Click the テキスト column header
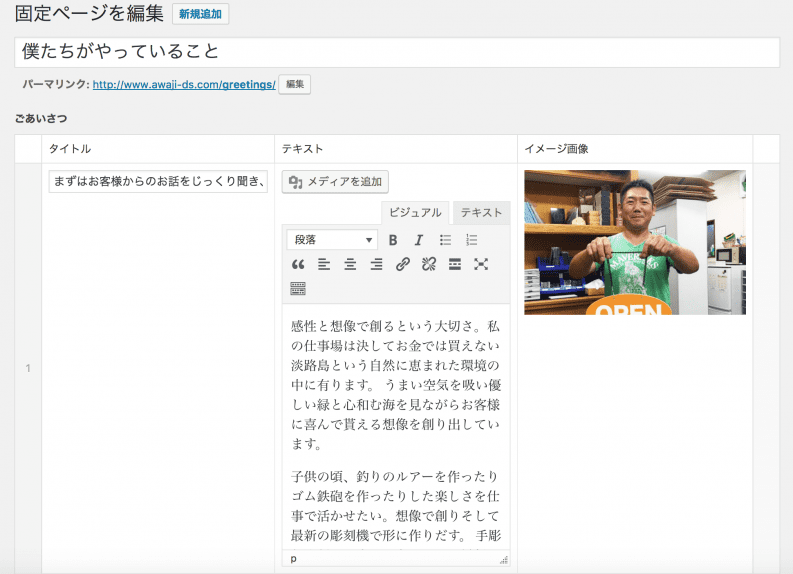793x574 pixels. point(302,149)
